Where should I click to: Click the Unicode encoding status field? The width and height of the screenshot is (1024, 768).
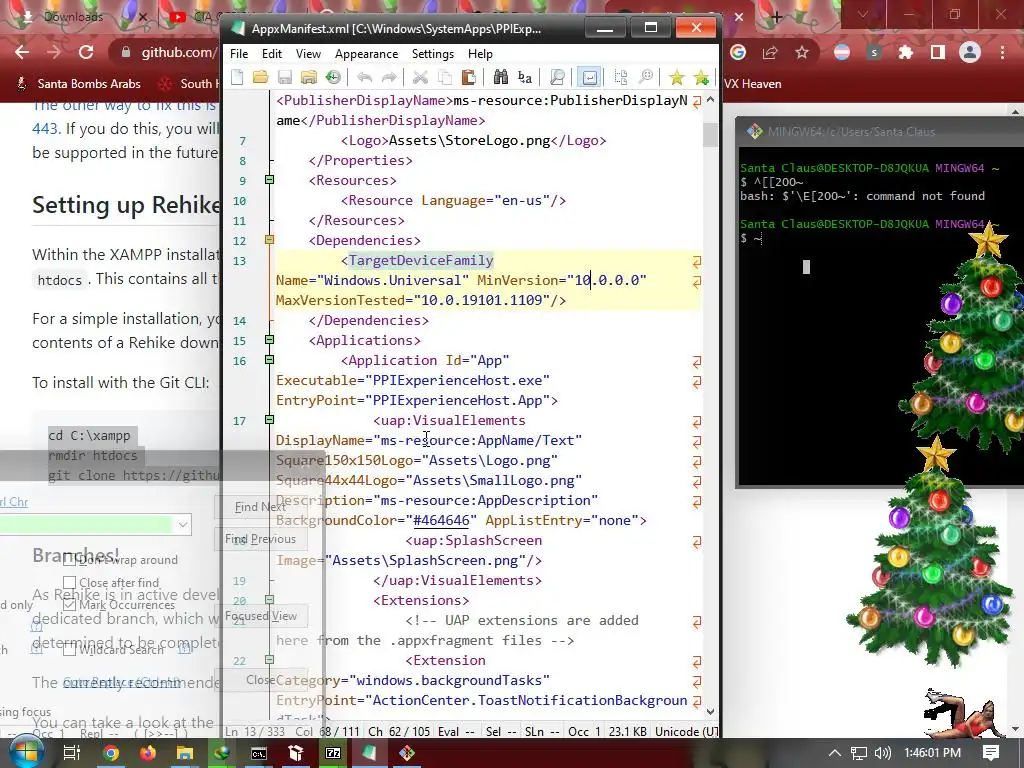coord(686,732)
